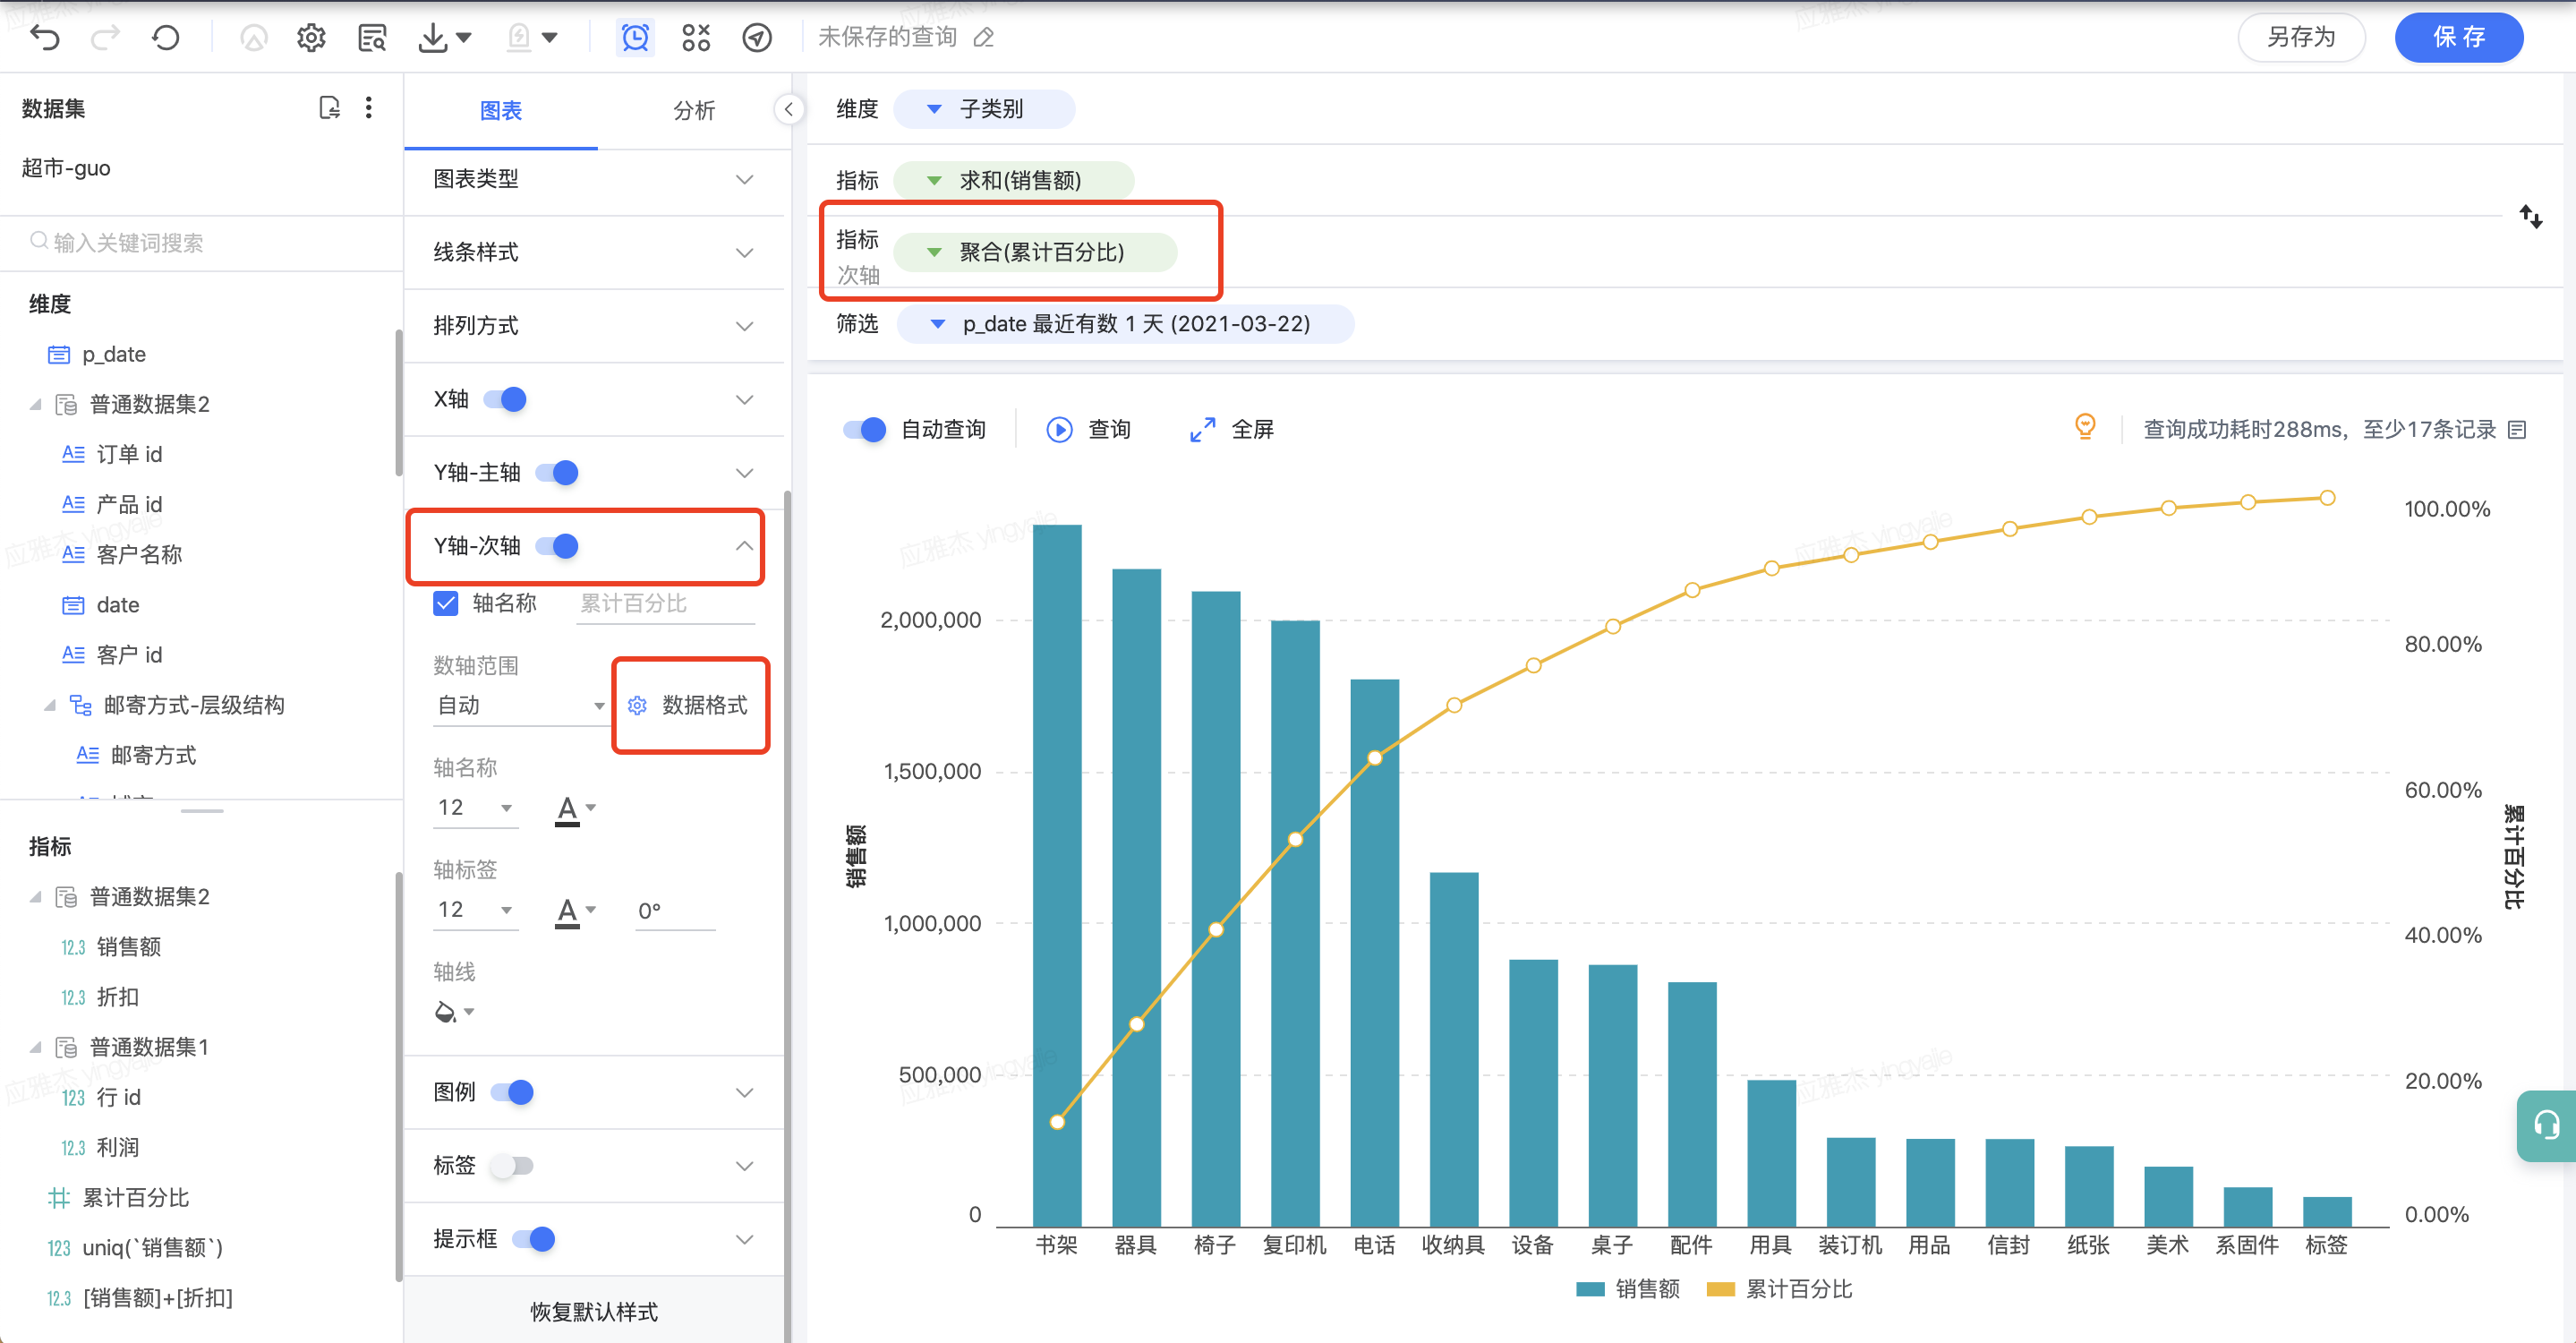Open the 轴名称 font size 12 dropdown
Viewport: 2576px width, 1343px height.
tap(476, 808)
